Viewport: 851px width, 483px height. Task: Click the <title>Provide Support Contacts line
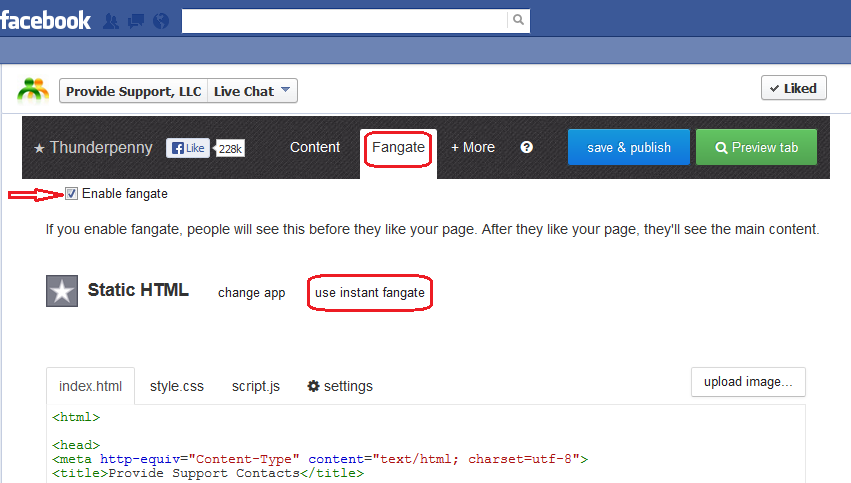pyautogui.click(x=208, y=473)
